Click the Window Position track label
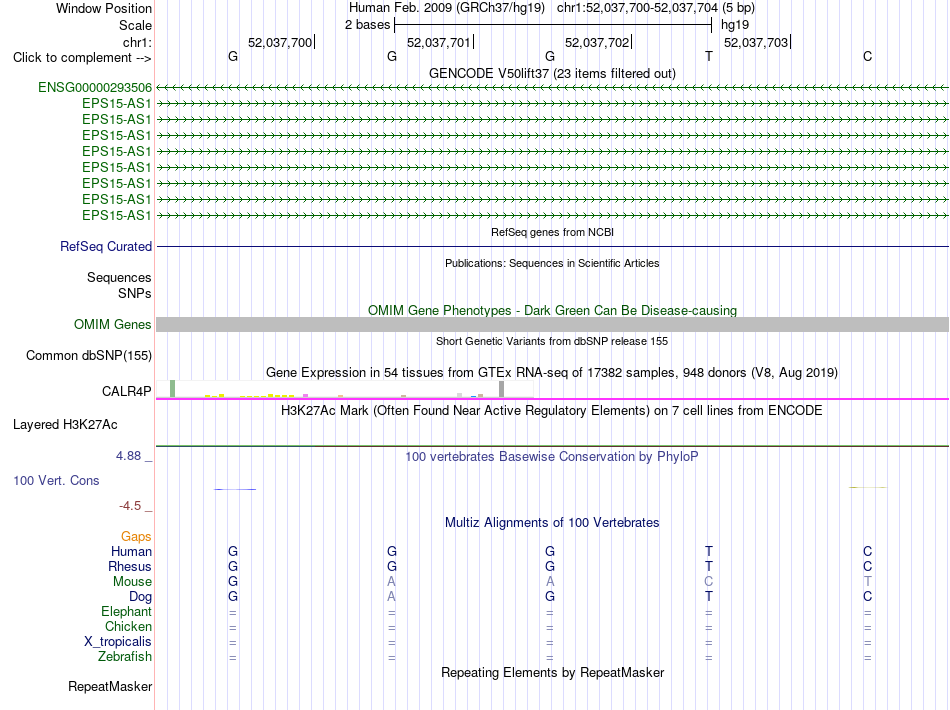The width and height of the screenshot is (950, 710). point(104,8)
